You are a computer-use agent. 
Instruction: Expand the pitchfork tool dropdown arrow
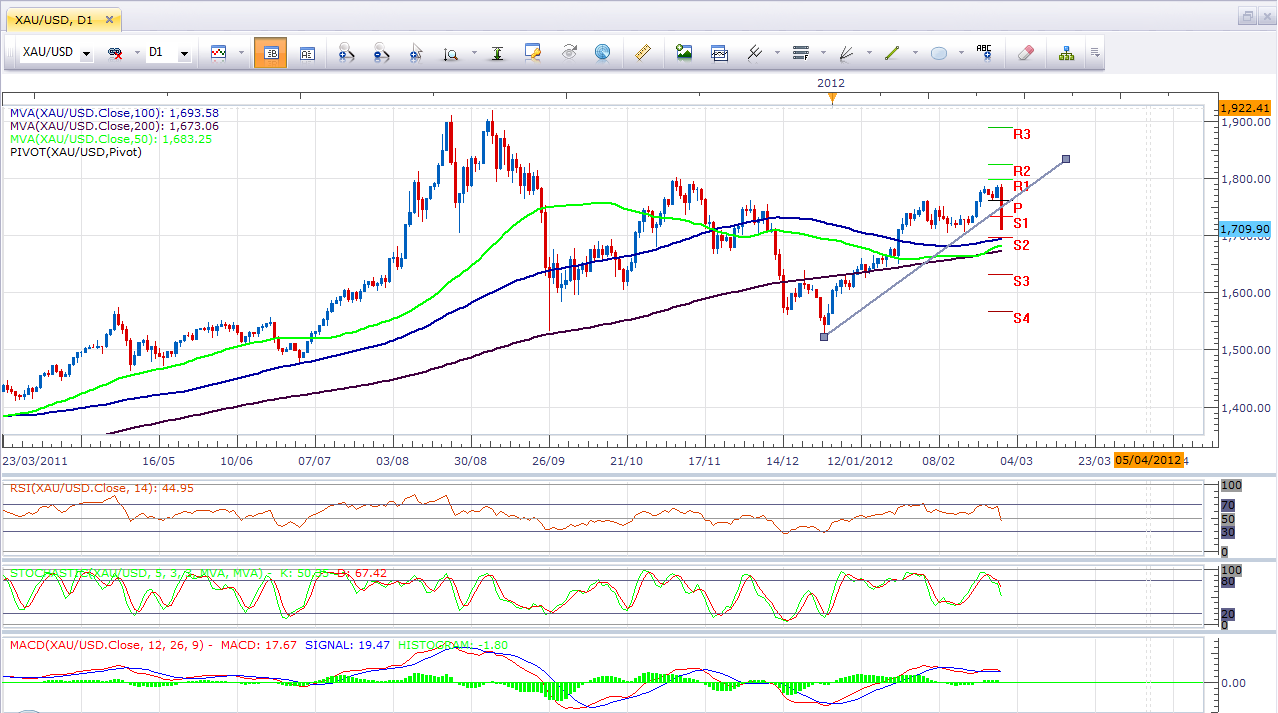[775, 53]
